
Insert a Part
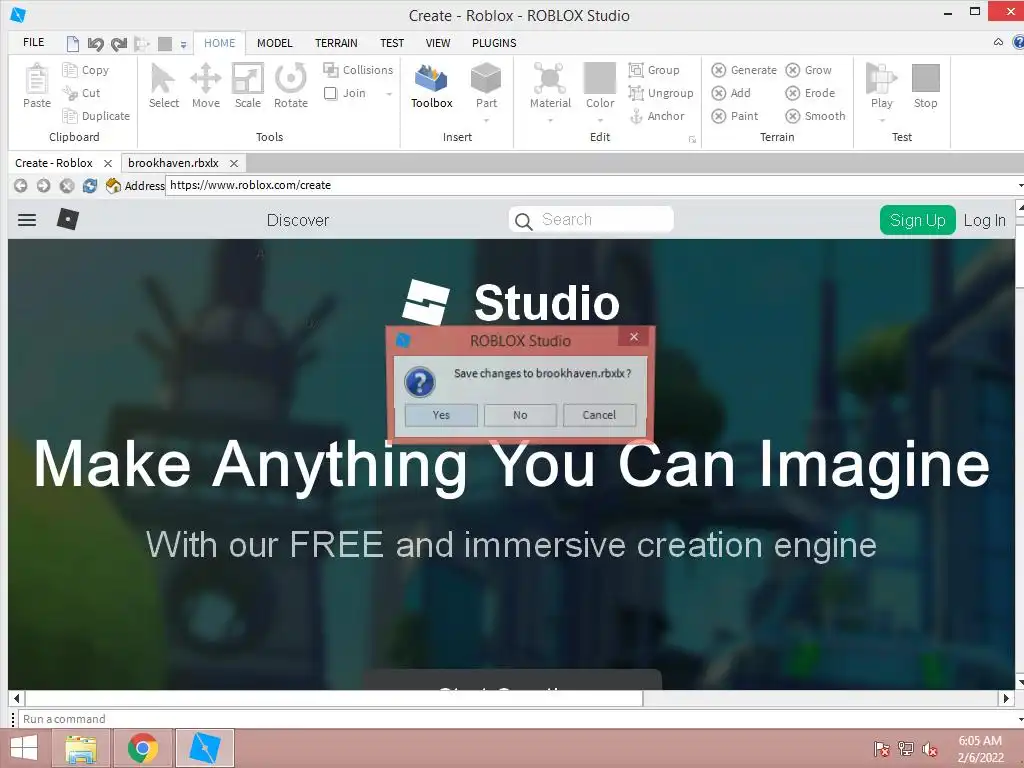click(x=486, y=86)
